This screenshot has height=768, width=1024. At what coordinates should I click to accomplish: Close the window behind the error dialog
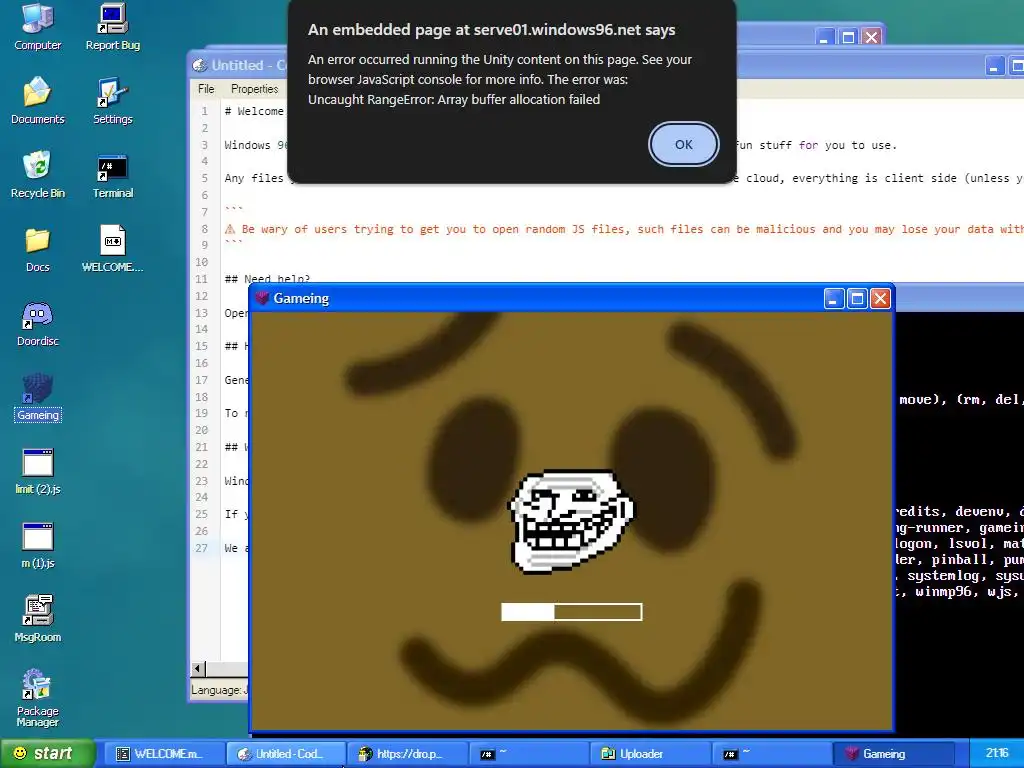(871, 37)
